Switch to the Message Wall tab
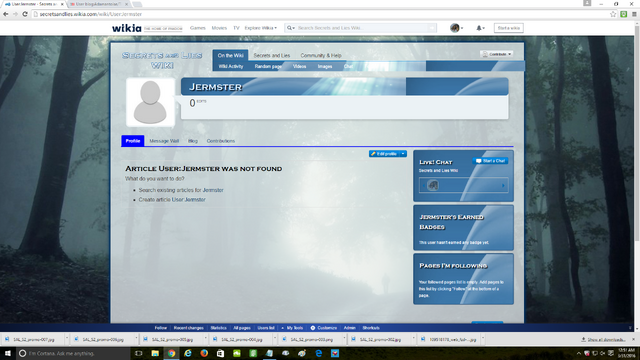The width and height of the screenshot is (640, 360). point(164,141)
